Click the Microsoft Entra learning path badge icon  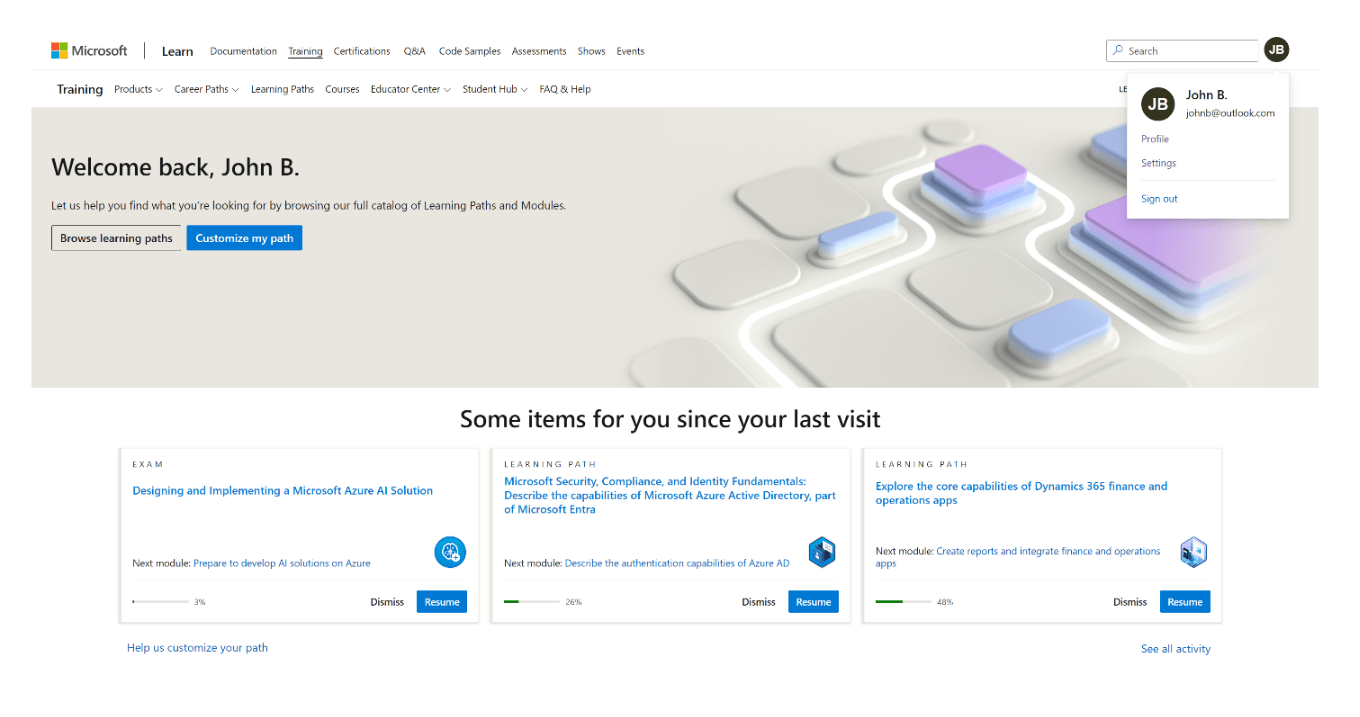(822, 551)
